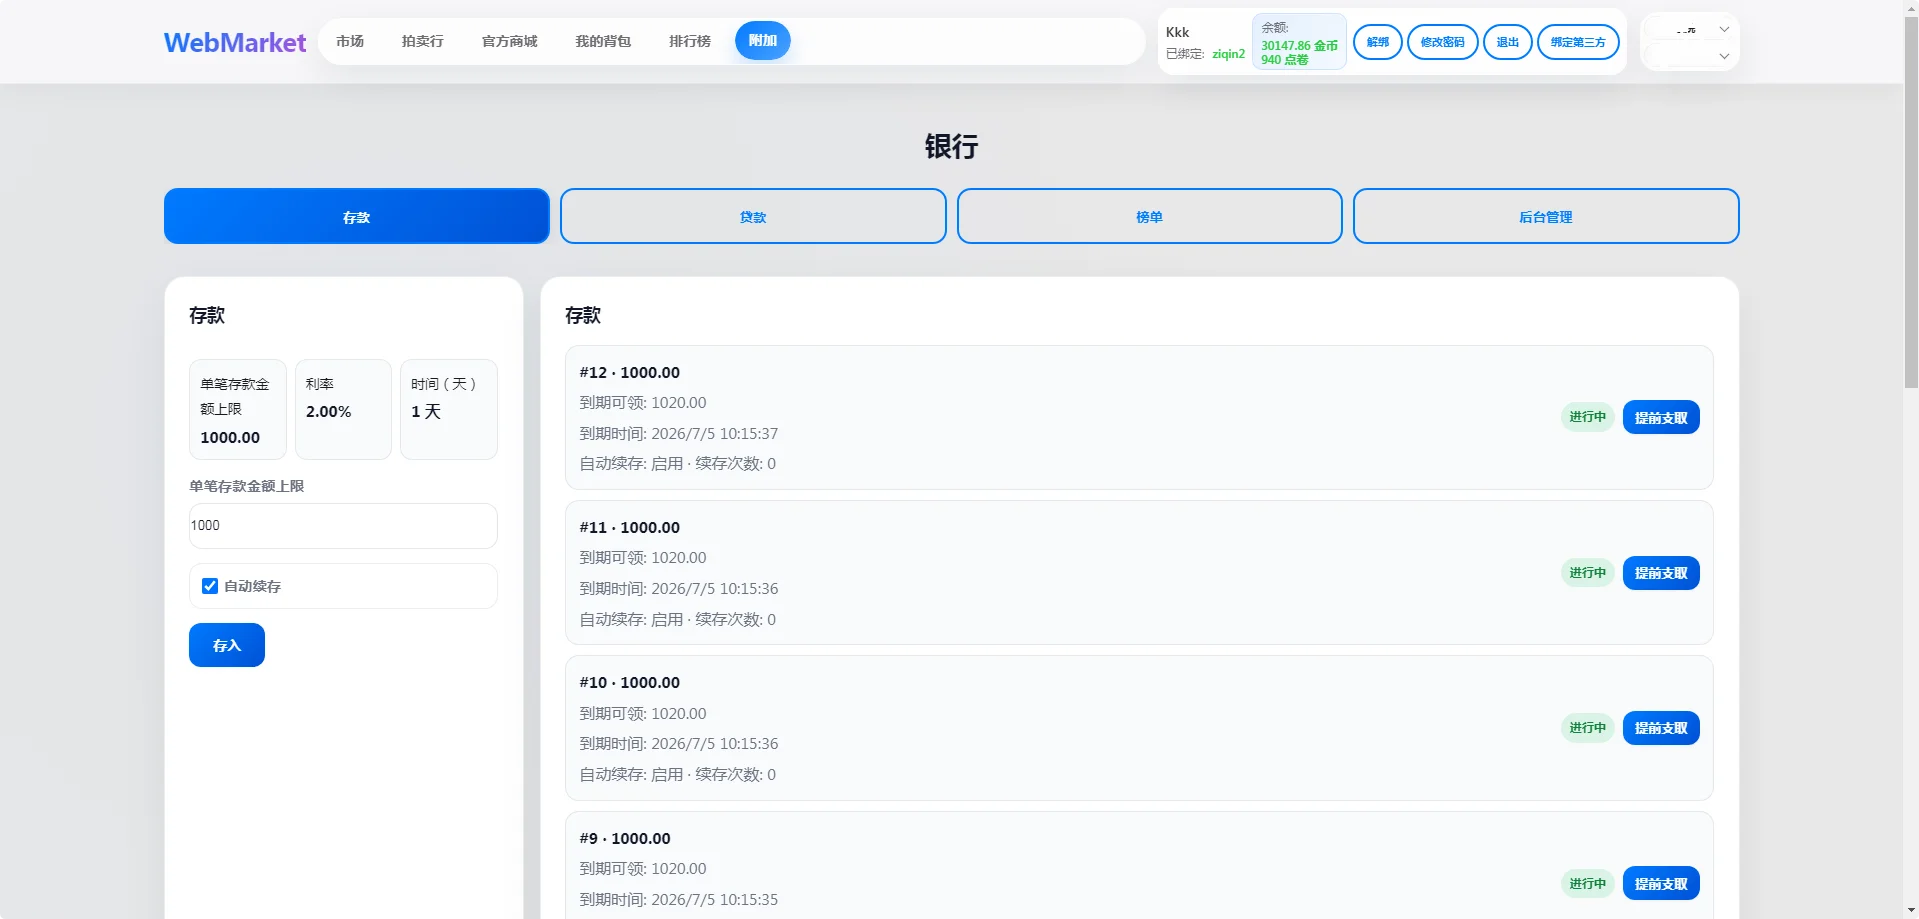Withdraw deposit #12 early via 提前支取
1919x919 pixels.
[x=1661, y=418]
